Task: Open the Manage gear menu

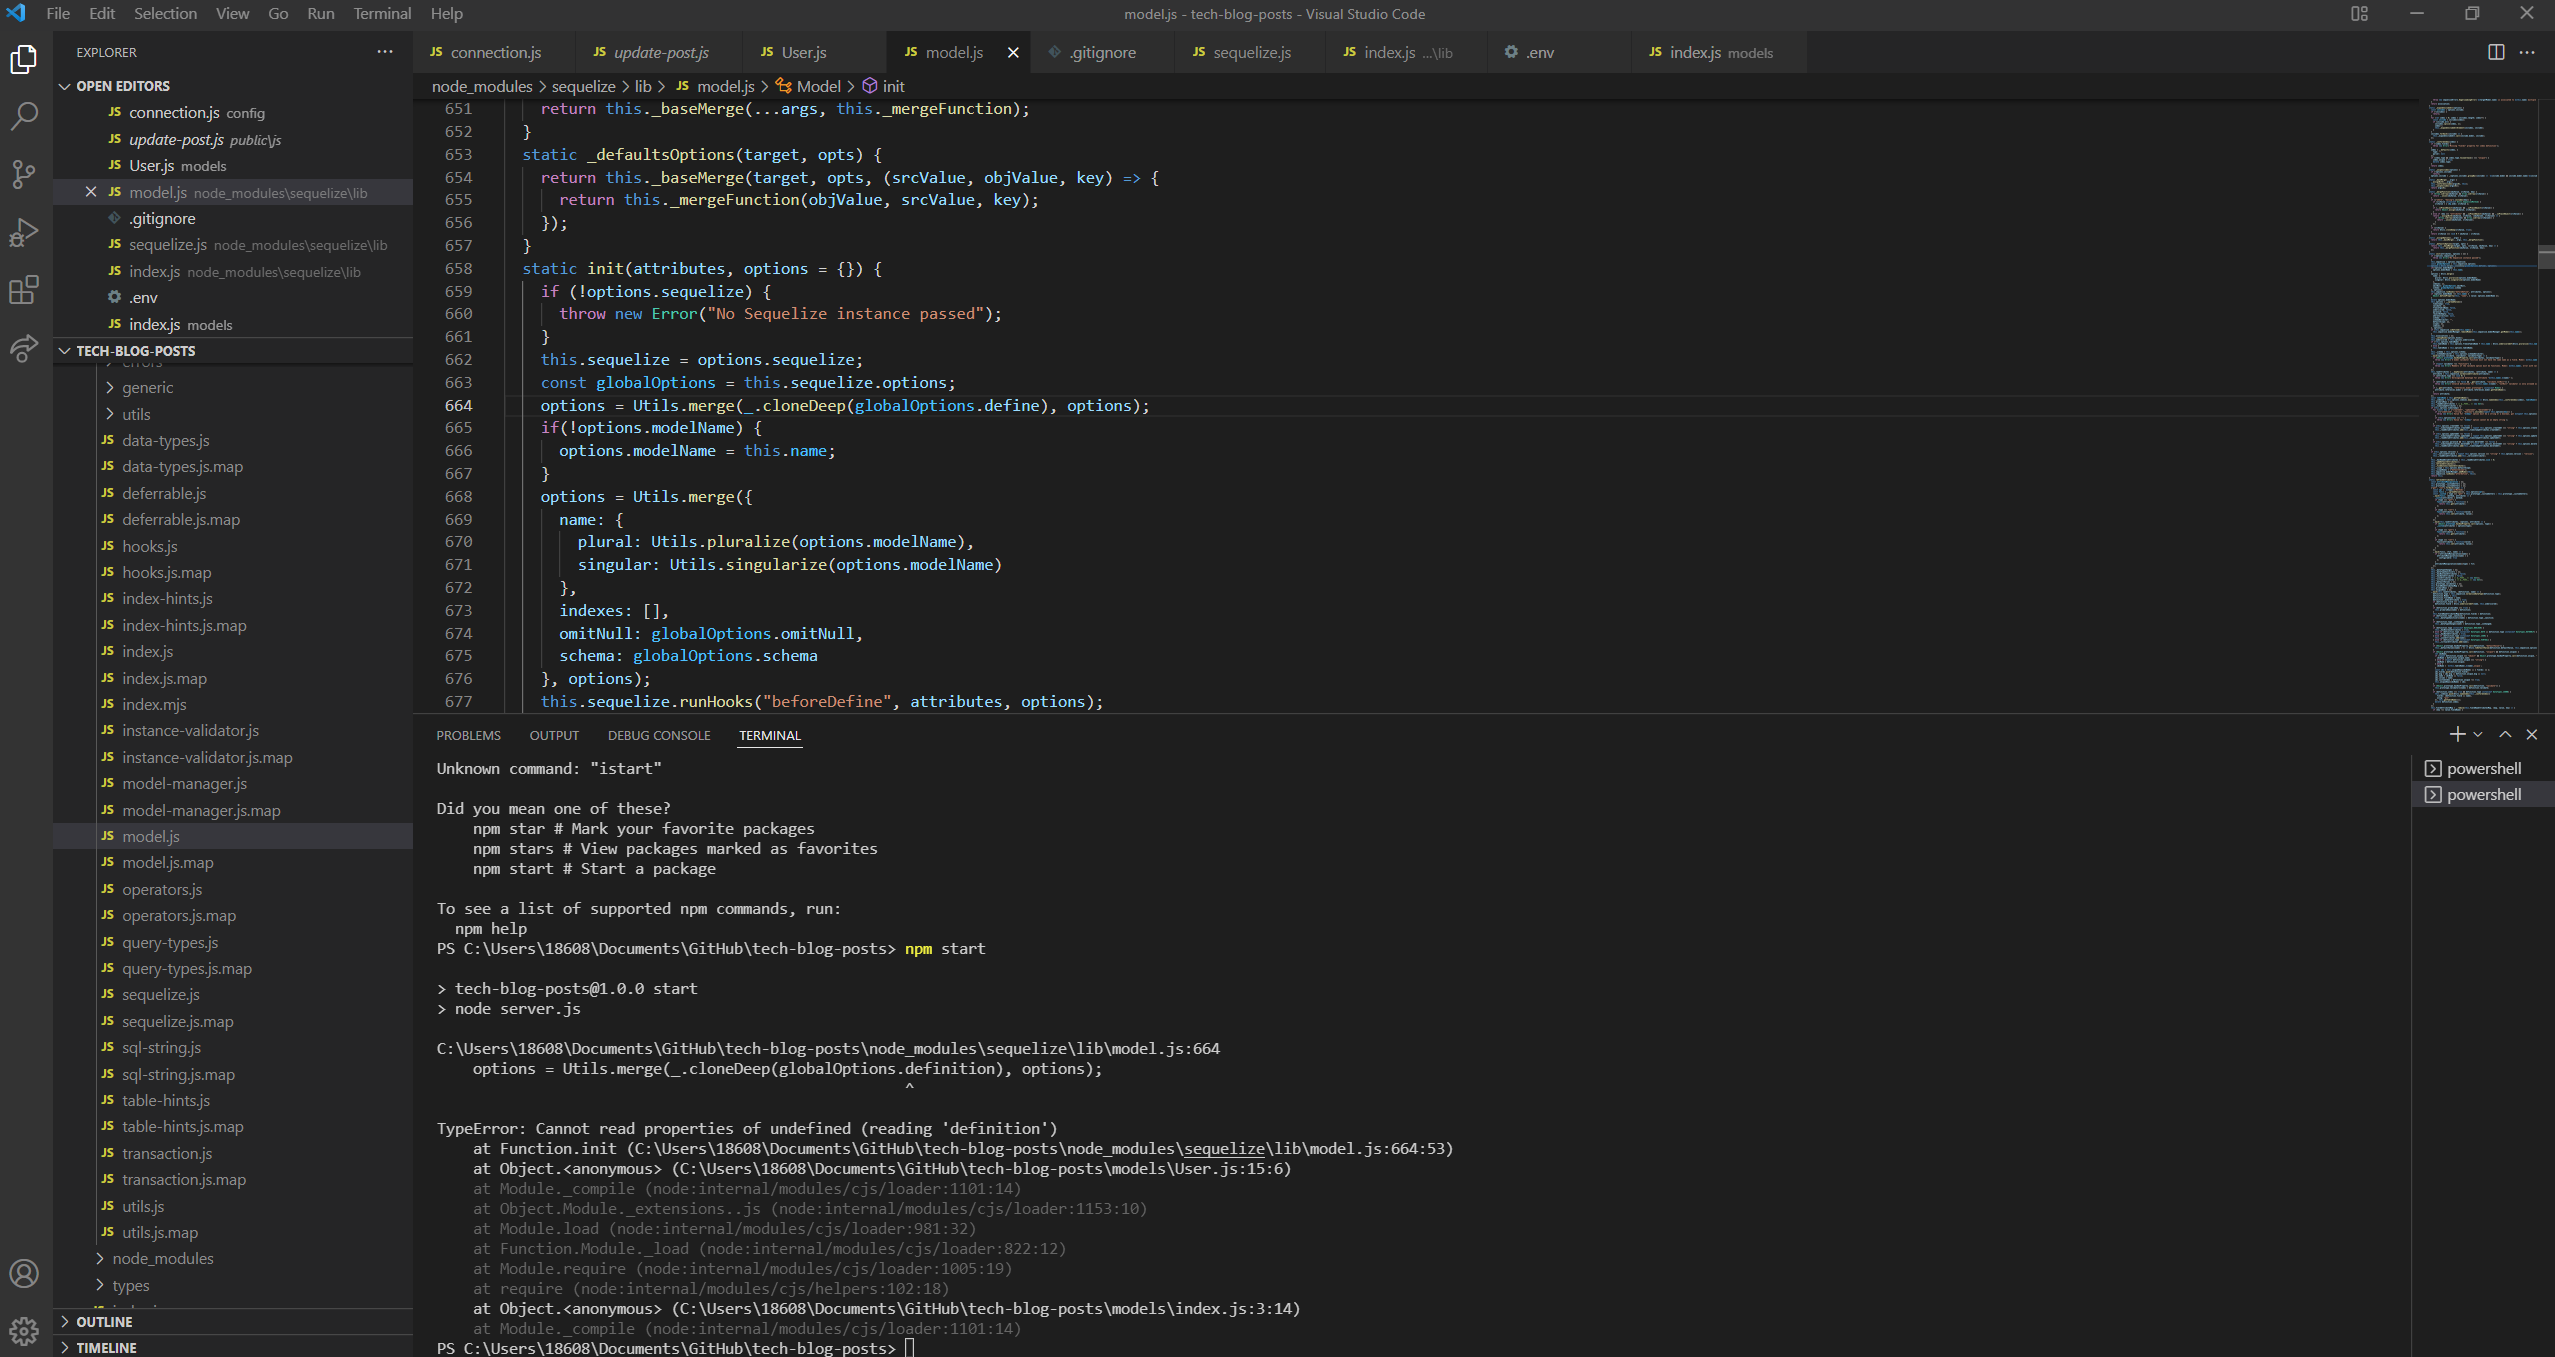Action: (x=24, y=1330)
